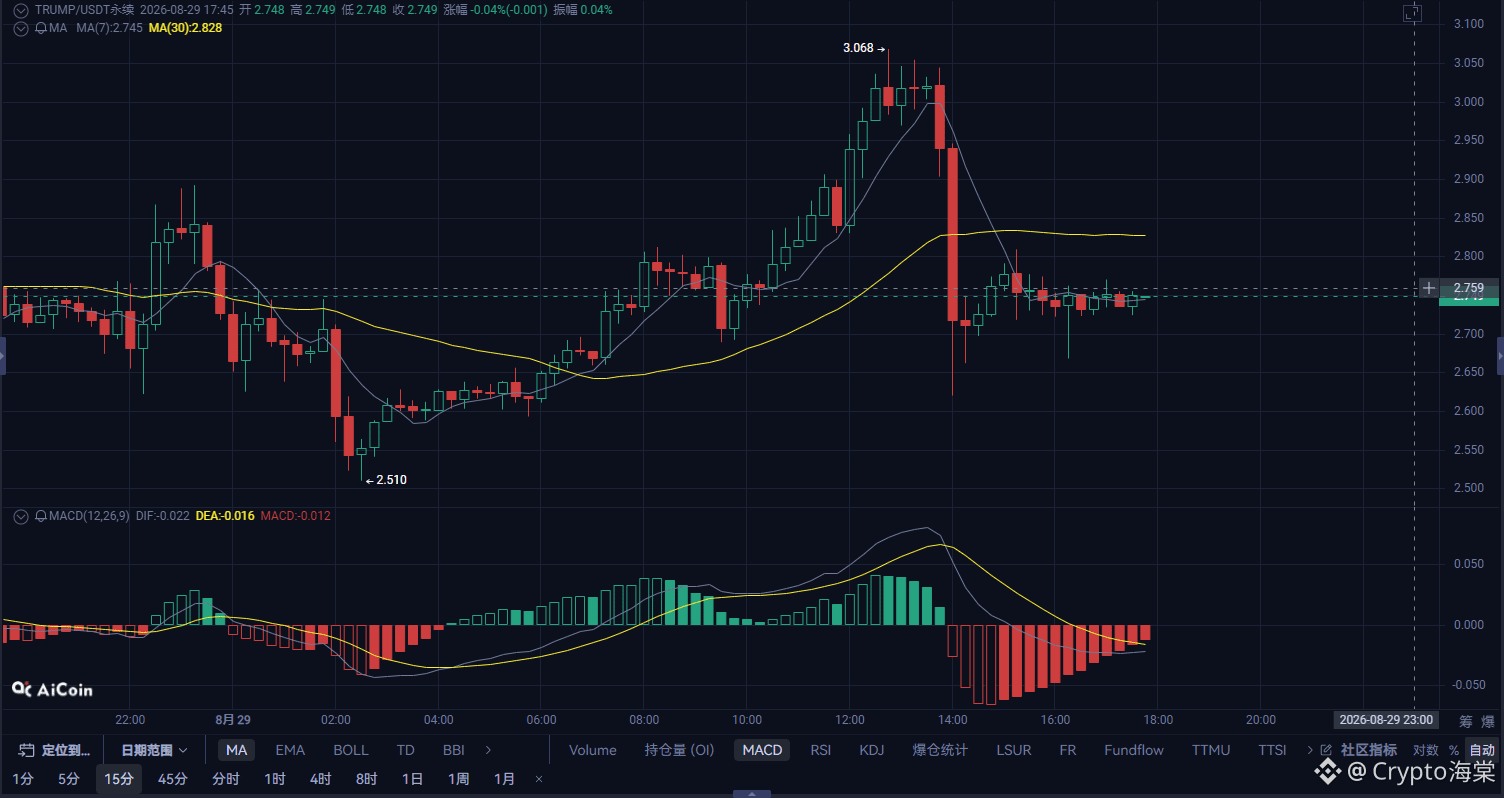Click the TRUMP/USDT永续 pair name

tap(84, 9)
